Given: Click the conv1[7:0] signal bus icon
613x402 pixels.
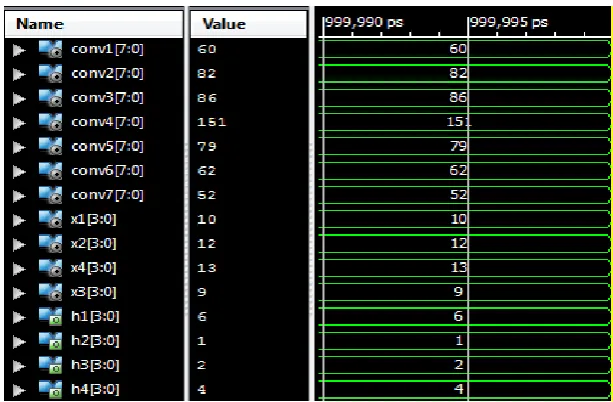Looking at the screenshot, I should (x=50, y=49).
